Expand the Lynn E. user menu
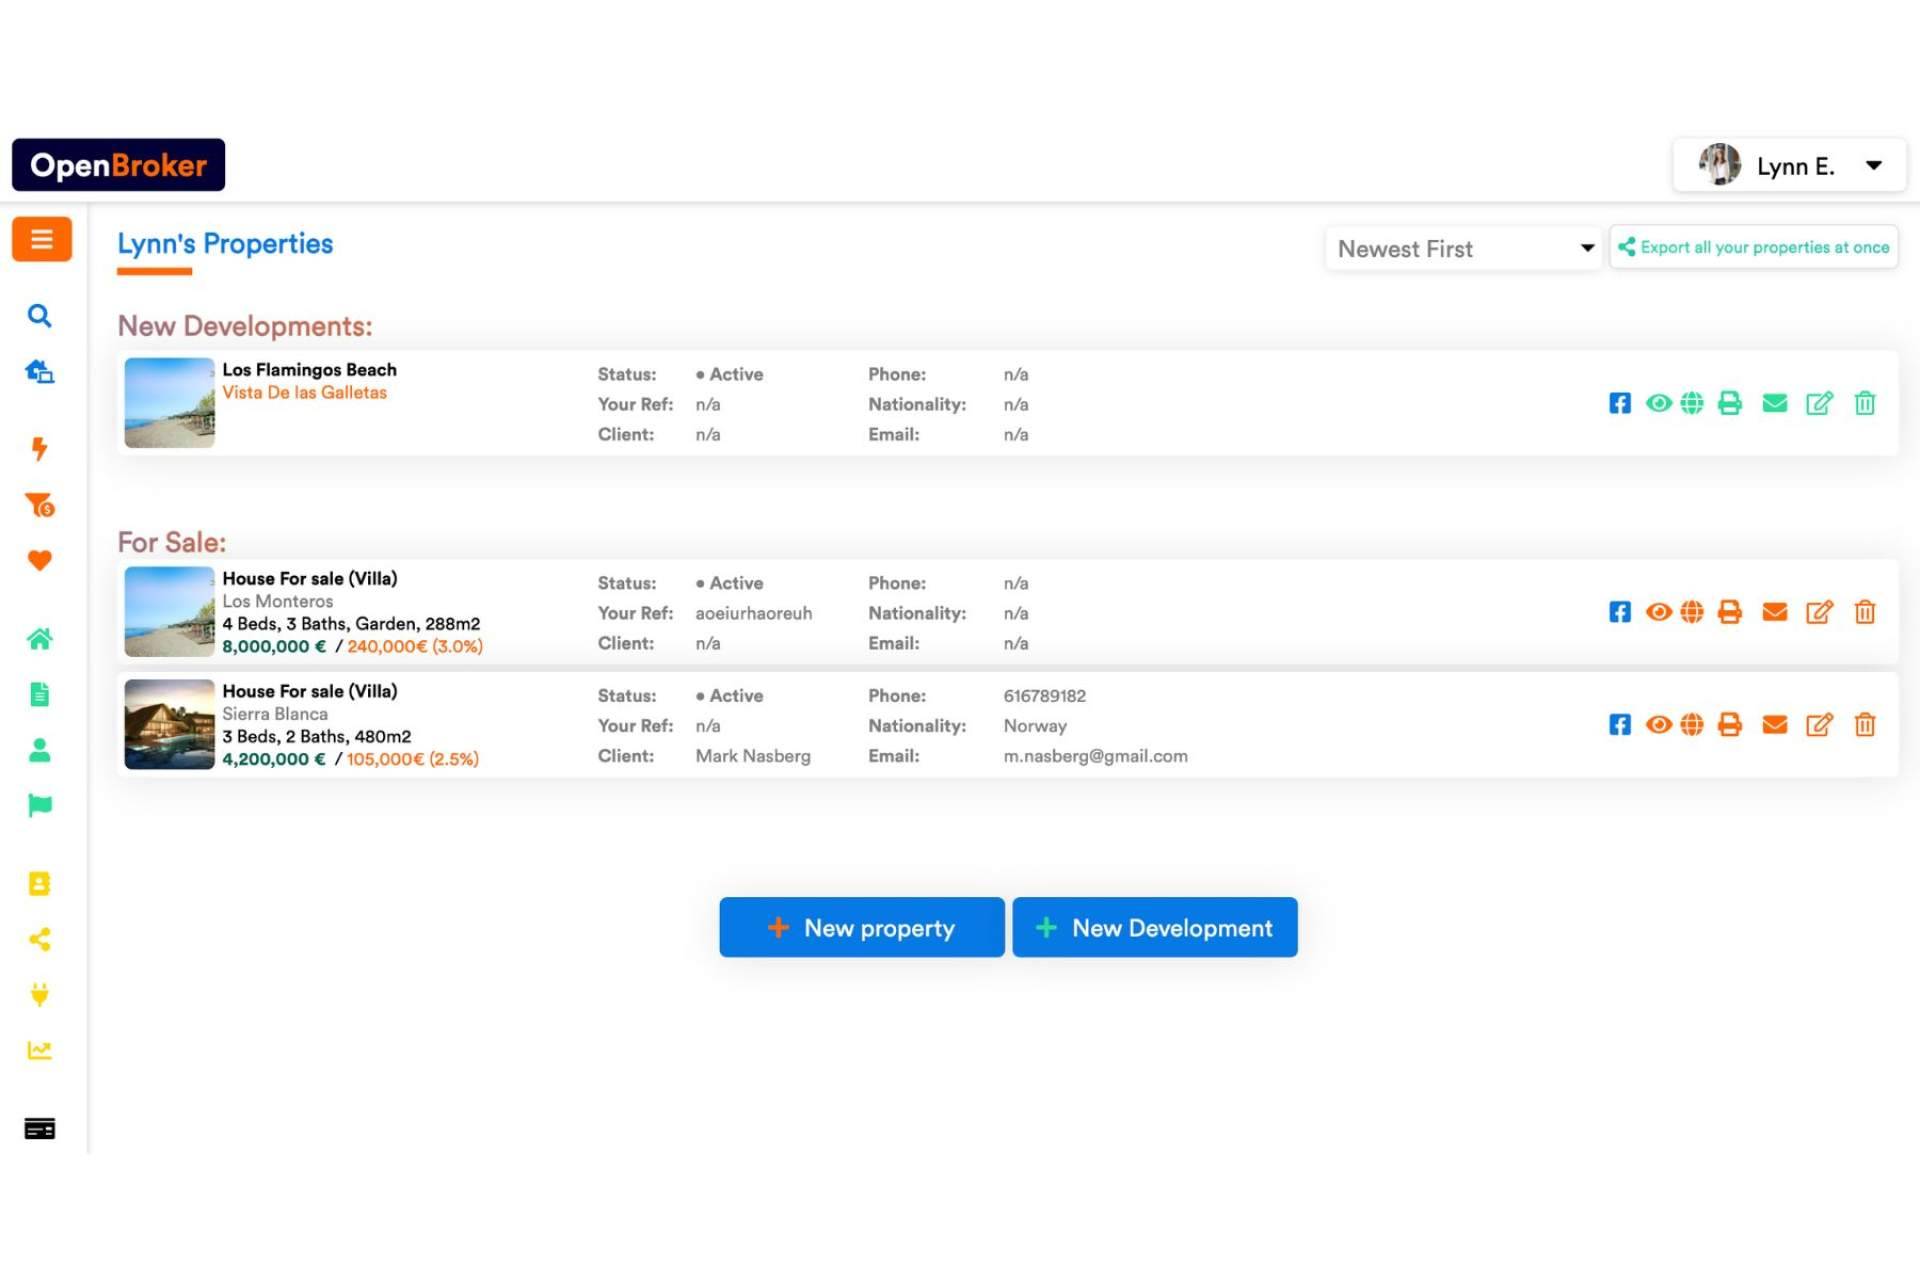The height and width of the screenshot is (1280, 1920). pos(1789,166)
